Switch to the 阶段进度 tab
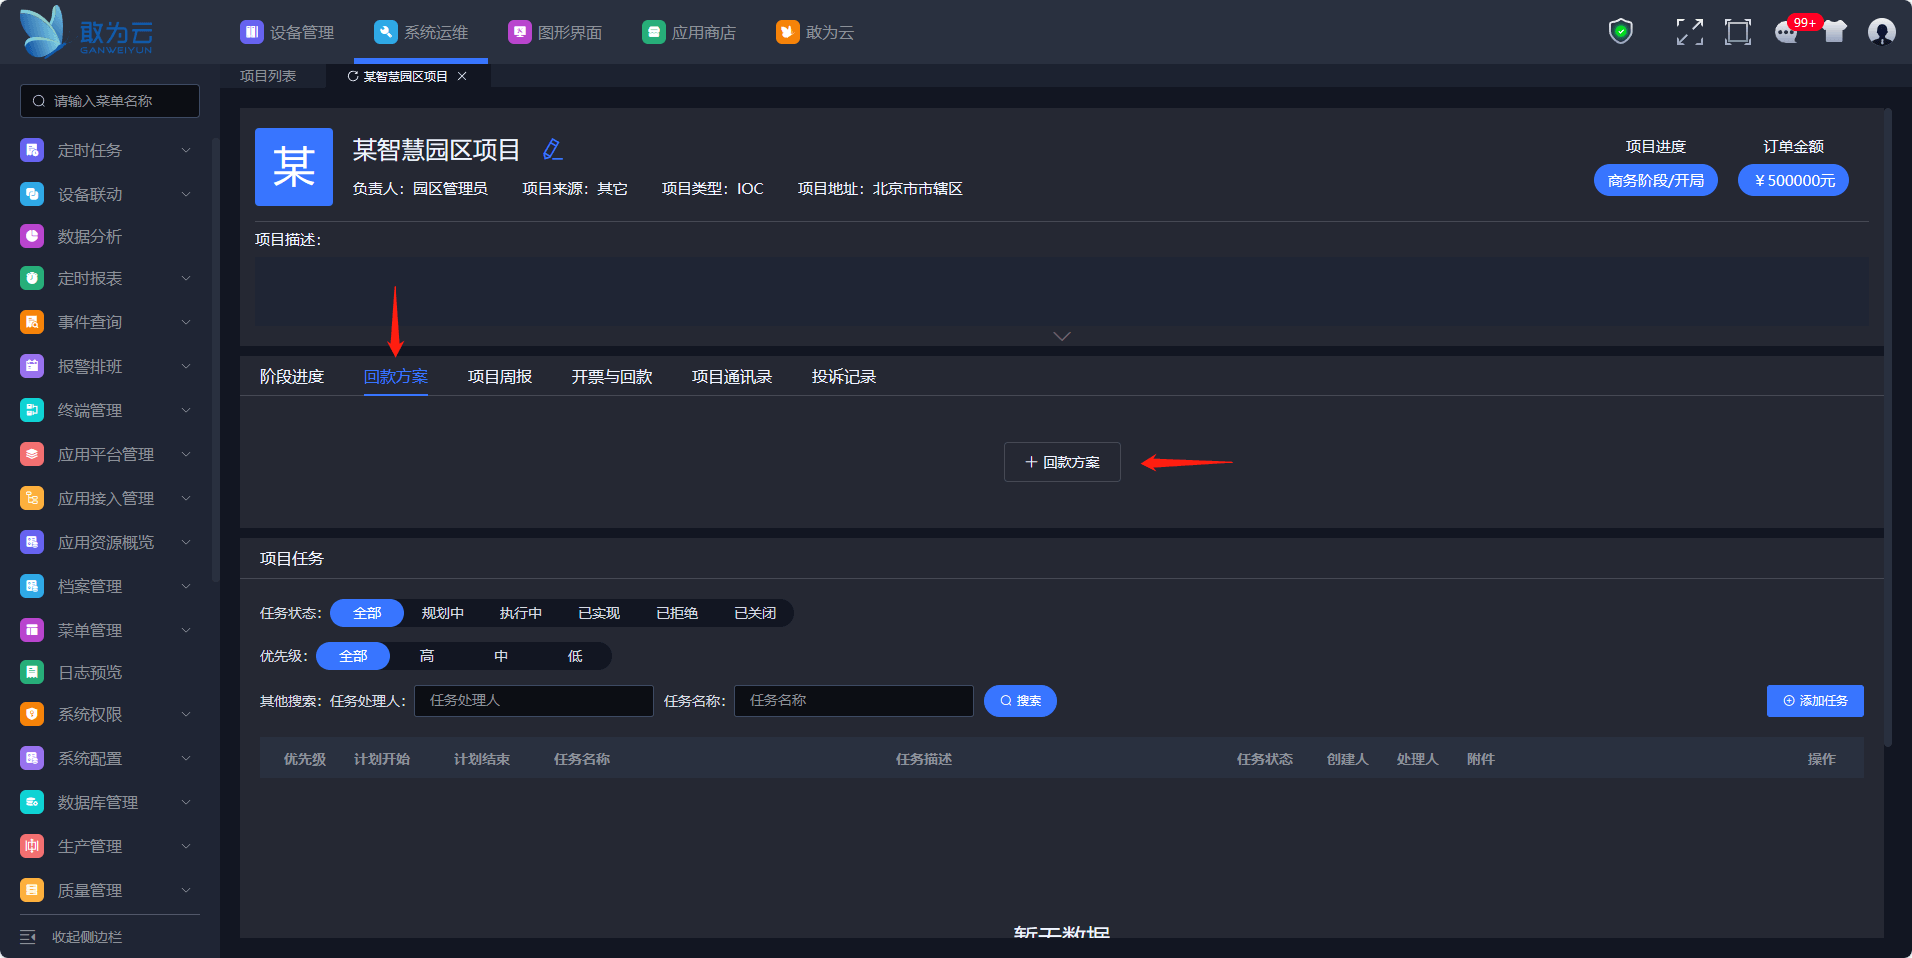The height and width of the screenshot is (958, 1912). click(x=292, y=377)
